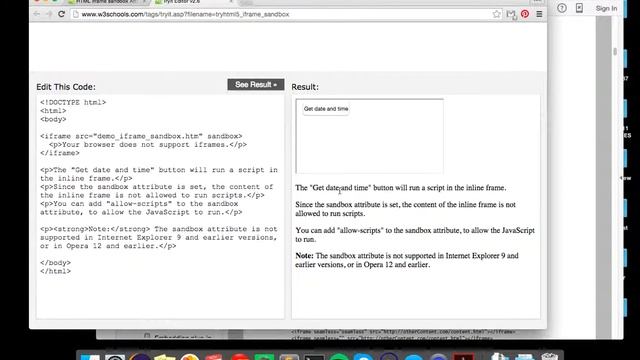Go forward with the browser forward arrow
This screenshot has height=360, width=640.
[x=49, y=14]
